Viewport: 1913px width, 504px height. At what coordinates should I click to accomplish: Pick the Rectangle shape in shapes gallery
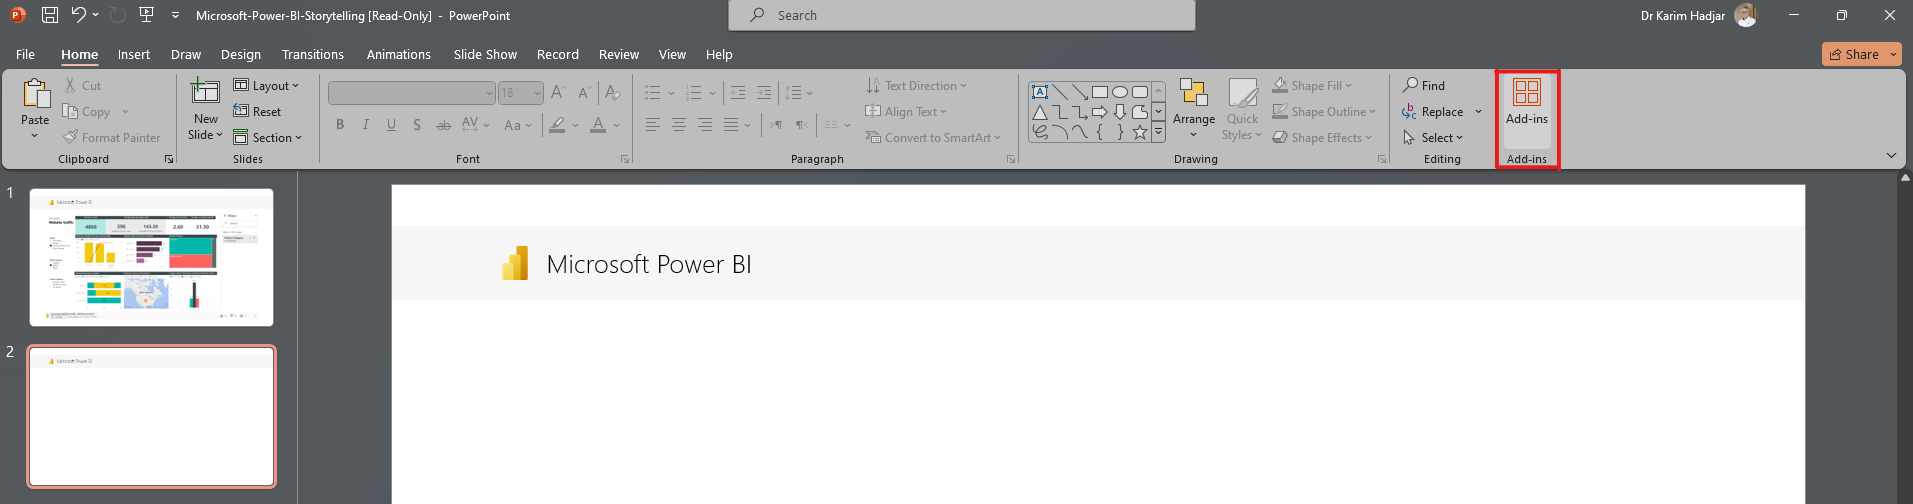[x=1100, y=92]
